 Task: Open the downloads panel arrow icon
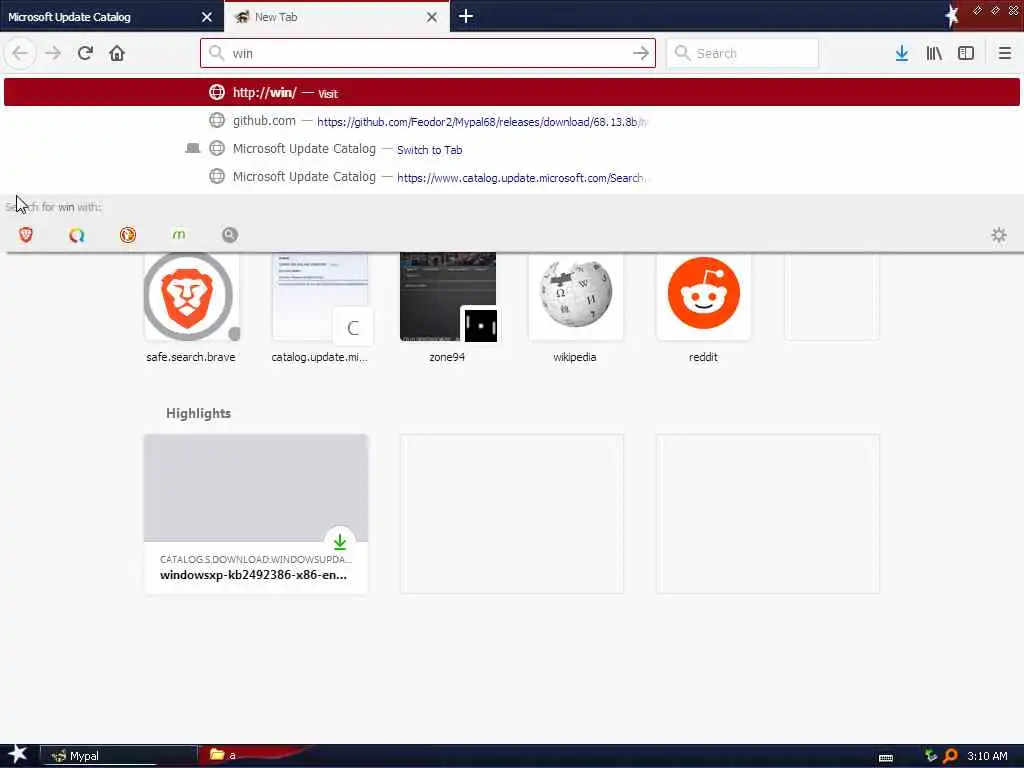tap(902, 53)
